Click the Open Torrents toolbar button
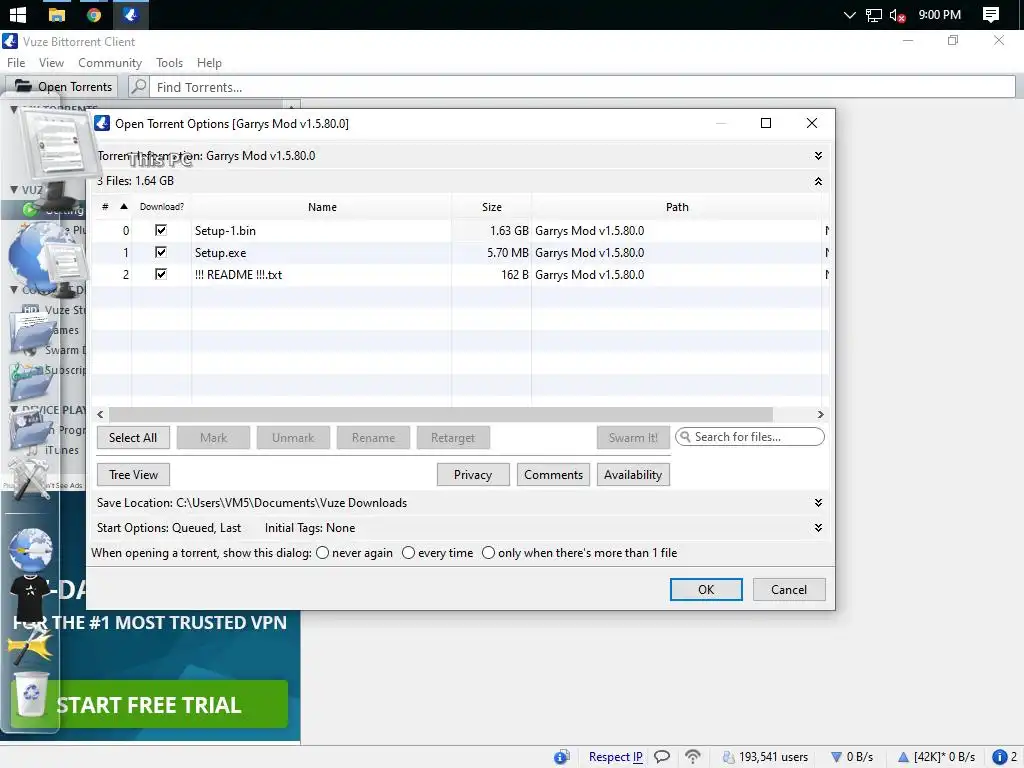 [63, 87]
